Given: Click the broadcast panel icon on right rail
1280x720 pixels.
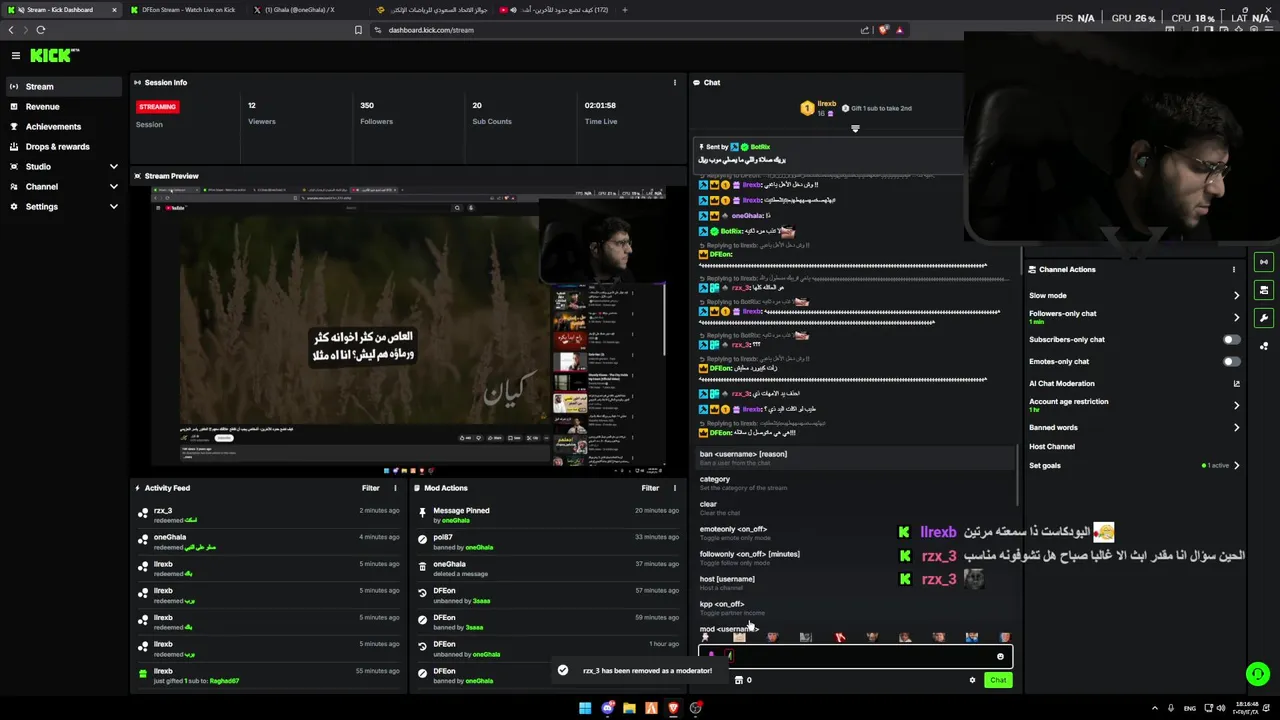Looking at the screenshot, I should pos(1264,262).
